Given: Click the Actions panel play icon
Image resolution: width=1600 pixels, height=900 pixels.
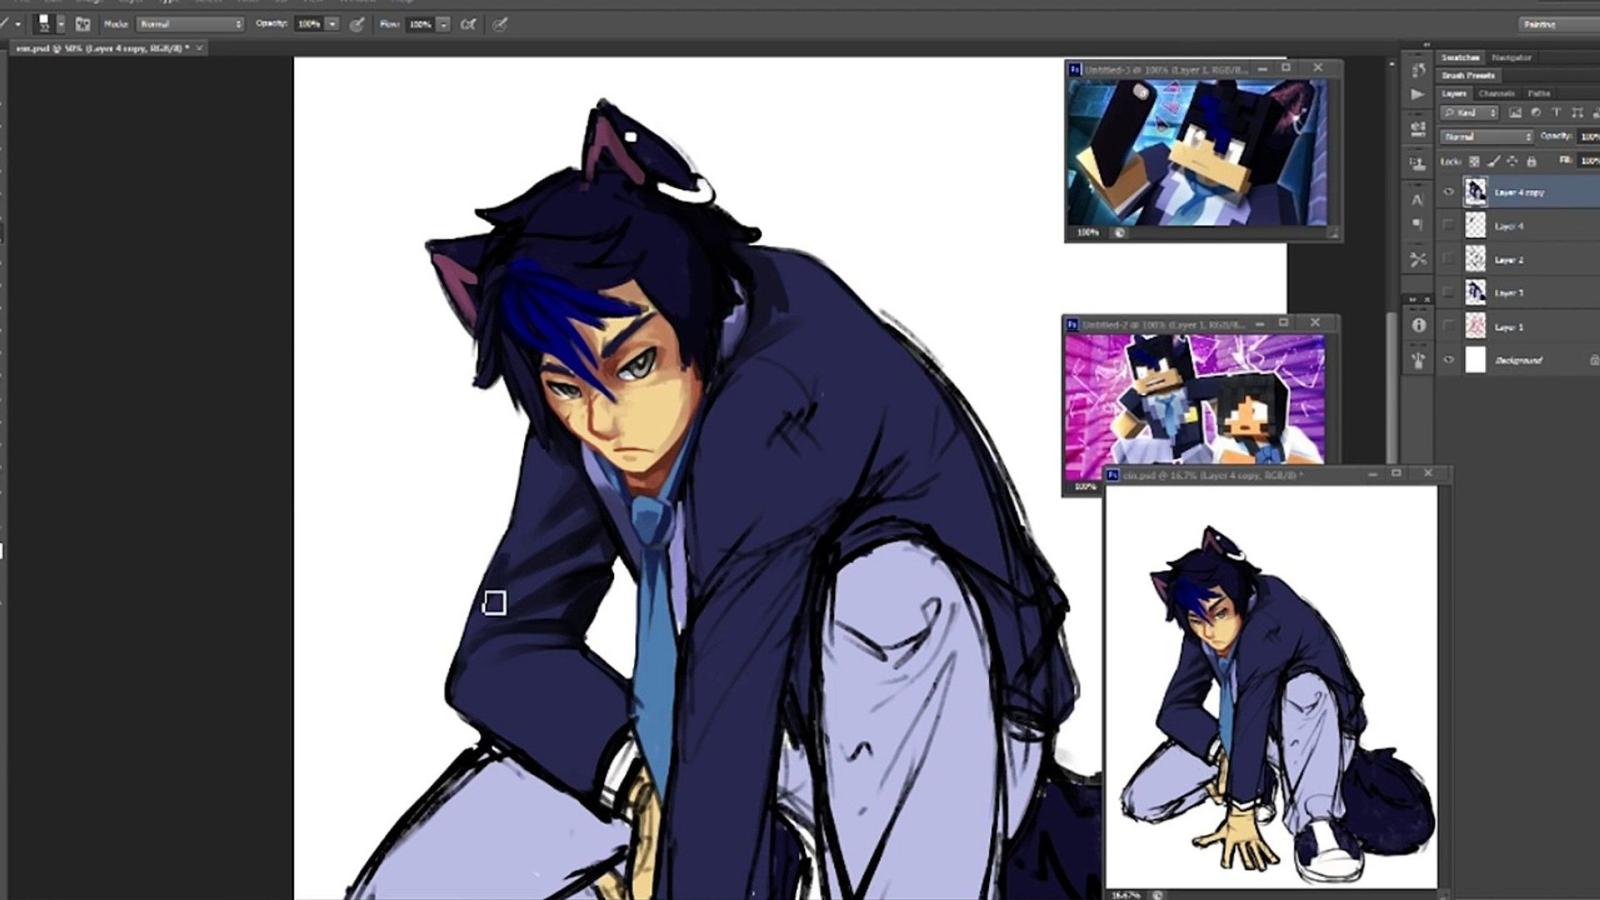Looking at the screenshot, I should pos(1417,93).
